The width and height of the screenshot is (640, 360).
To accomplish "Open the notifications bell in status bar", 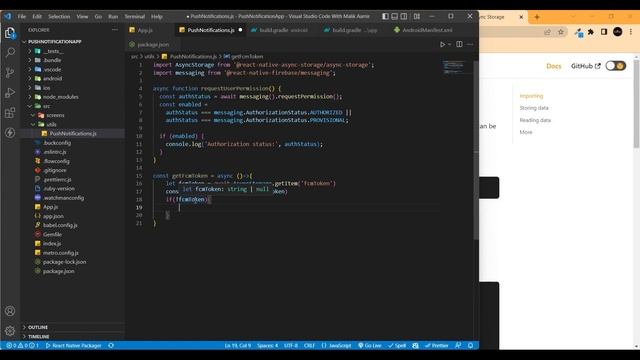I will (x=470, y=346).
